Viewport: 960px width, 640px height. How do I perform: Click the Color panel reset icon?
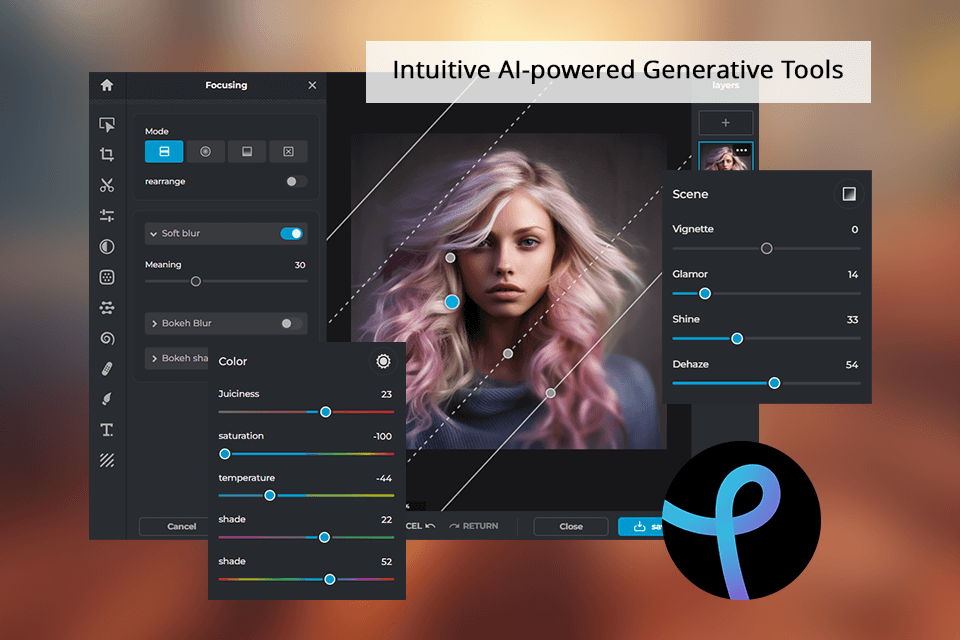pos(383,361)
